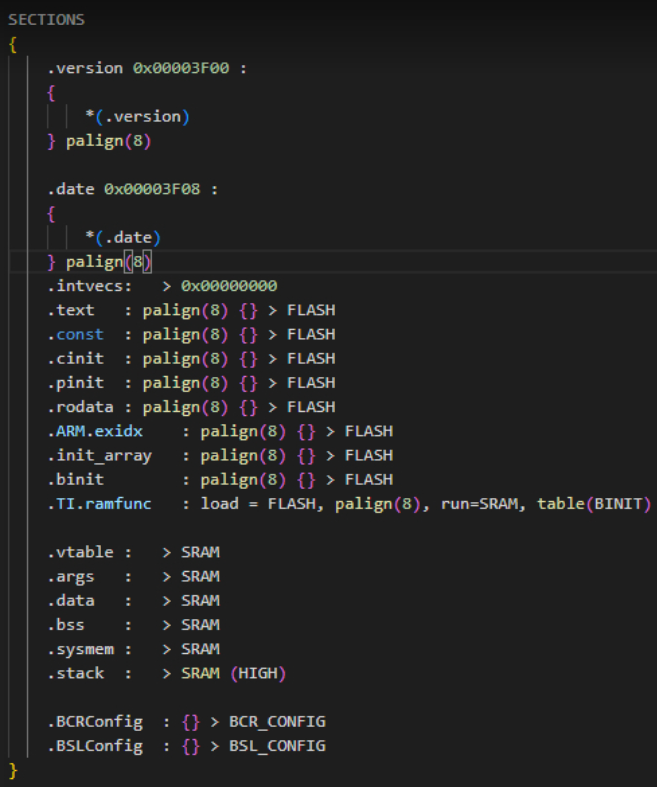Click the .args section name
657x787 pixels.
(71, 577)
